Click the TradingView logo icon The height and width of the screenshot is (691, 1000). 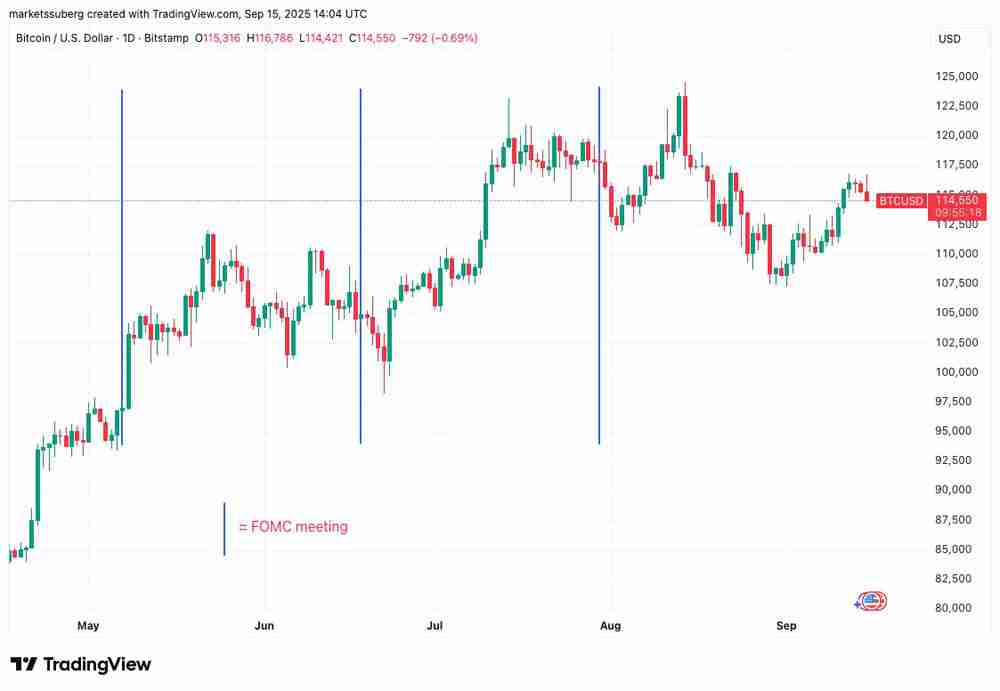tap(24, 664)
